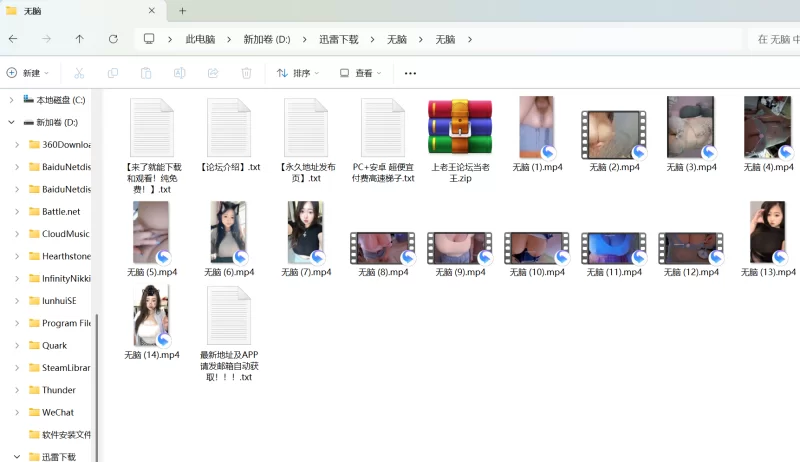Click the Paste clipboard icon
Viewport: 800px width, 462px height.
click(146, 73)
